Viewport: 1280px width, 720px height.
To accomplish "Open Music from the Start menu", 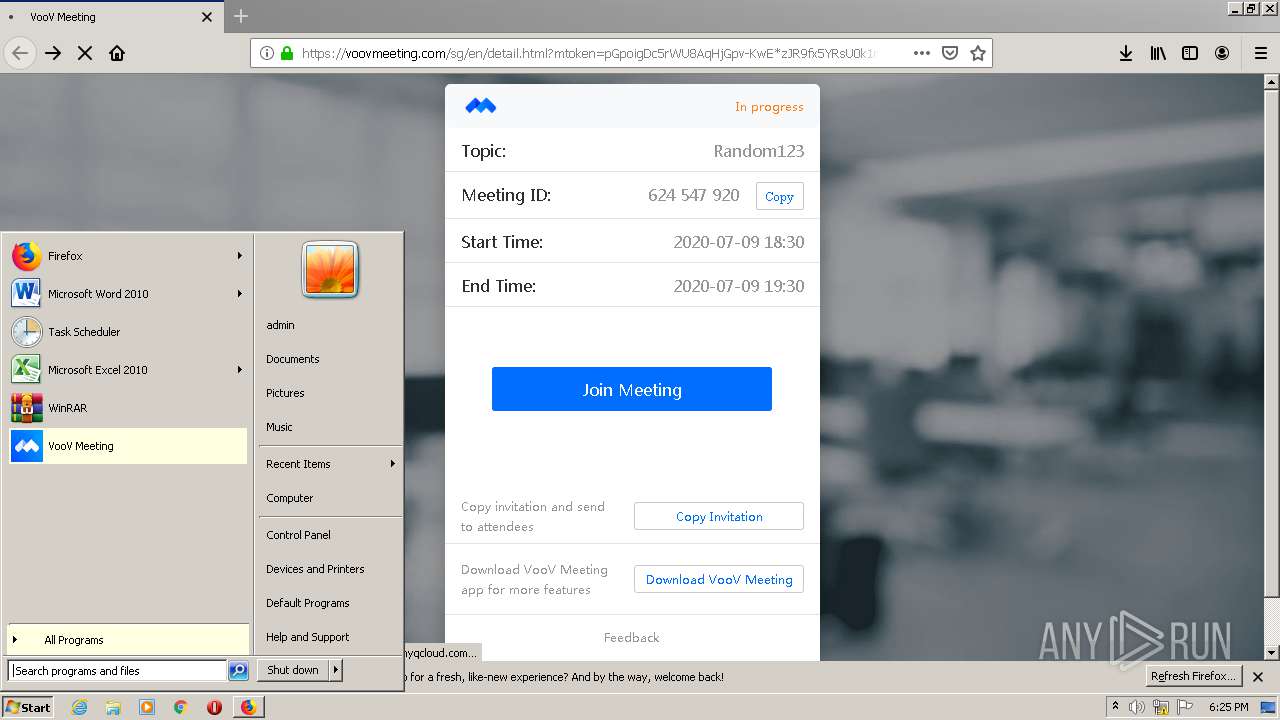I will [x=330, y=427].
